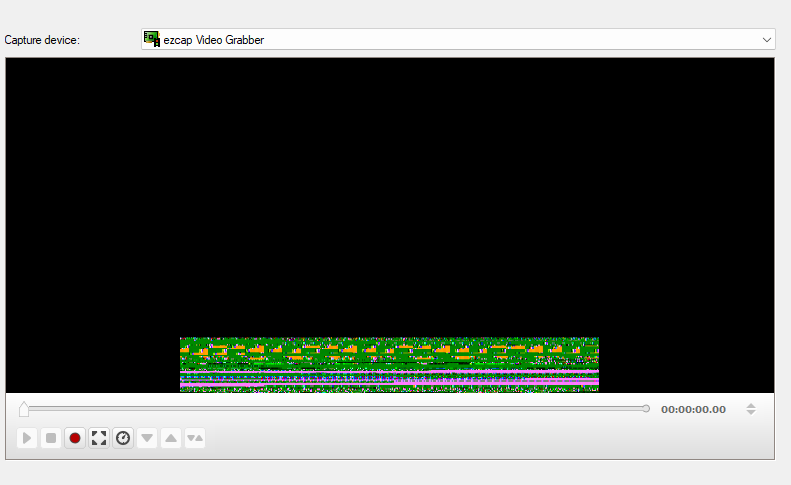Click the timecode 00:00:00.00 field
The height and width of the screenshot is (485, 791).
[x=693, y=410]
